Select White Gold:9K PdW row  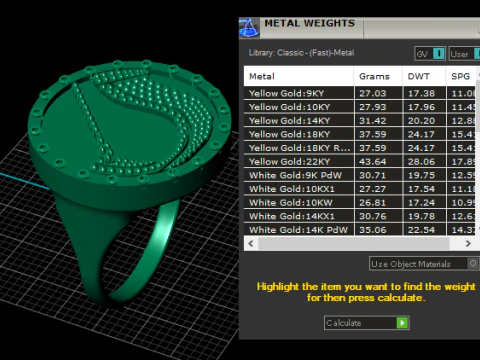pyautogui.click(x=359, y=175)
